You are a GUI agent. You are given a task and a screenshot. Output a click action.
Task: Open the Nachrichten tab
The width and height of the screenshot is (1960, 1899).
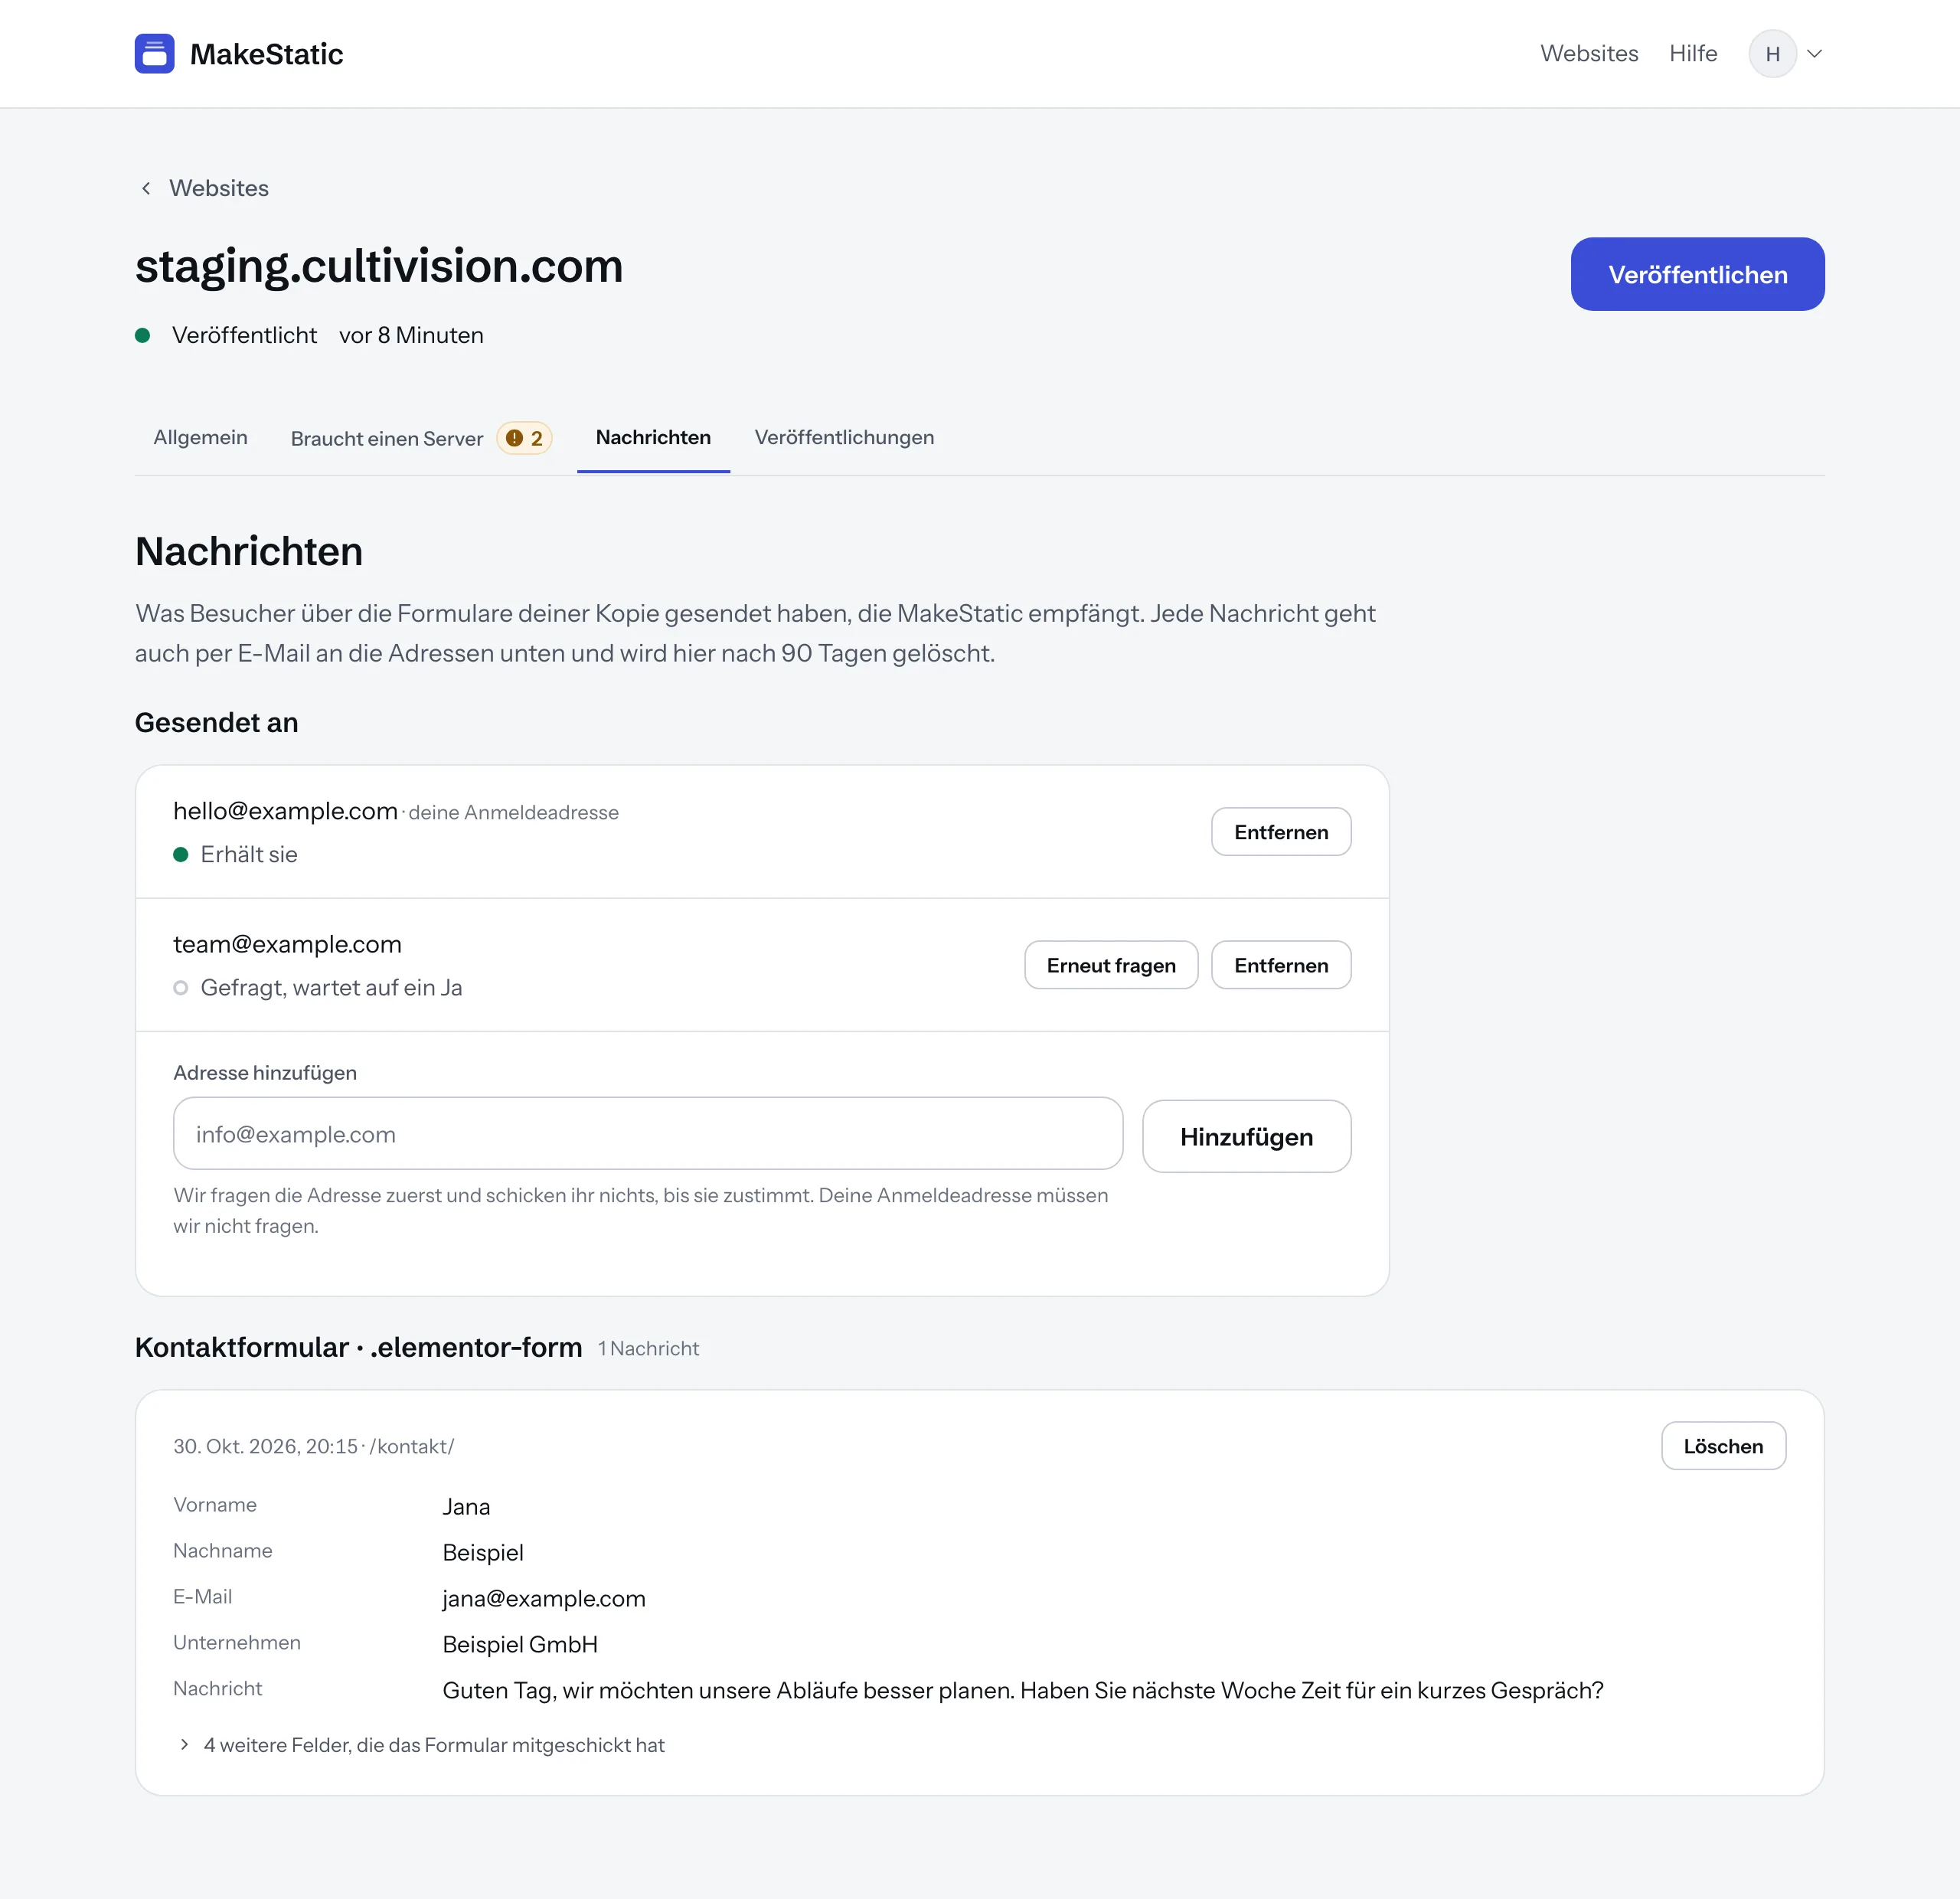[x=653, y=437]
